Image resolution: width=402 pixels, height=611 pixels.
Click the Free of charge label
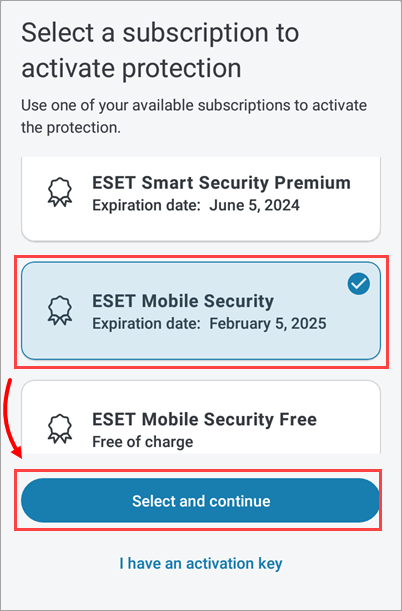pyautogui.click(x=143, y=442)
